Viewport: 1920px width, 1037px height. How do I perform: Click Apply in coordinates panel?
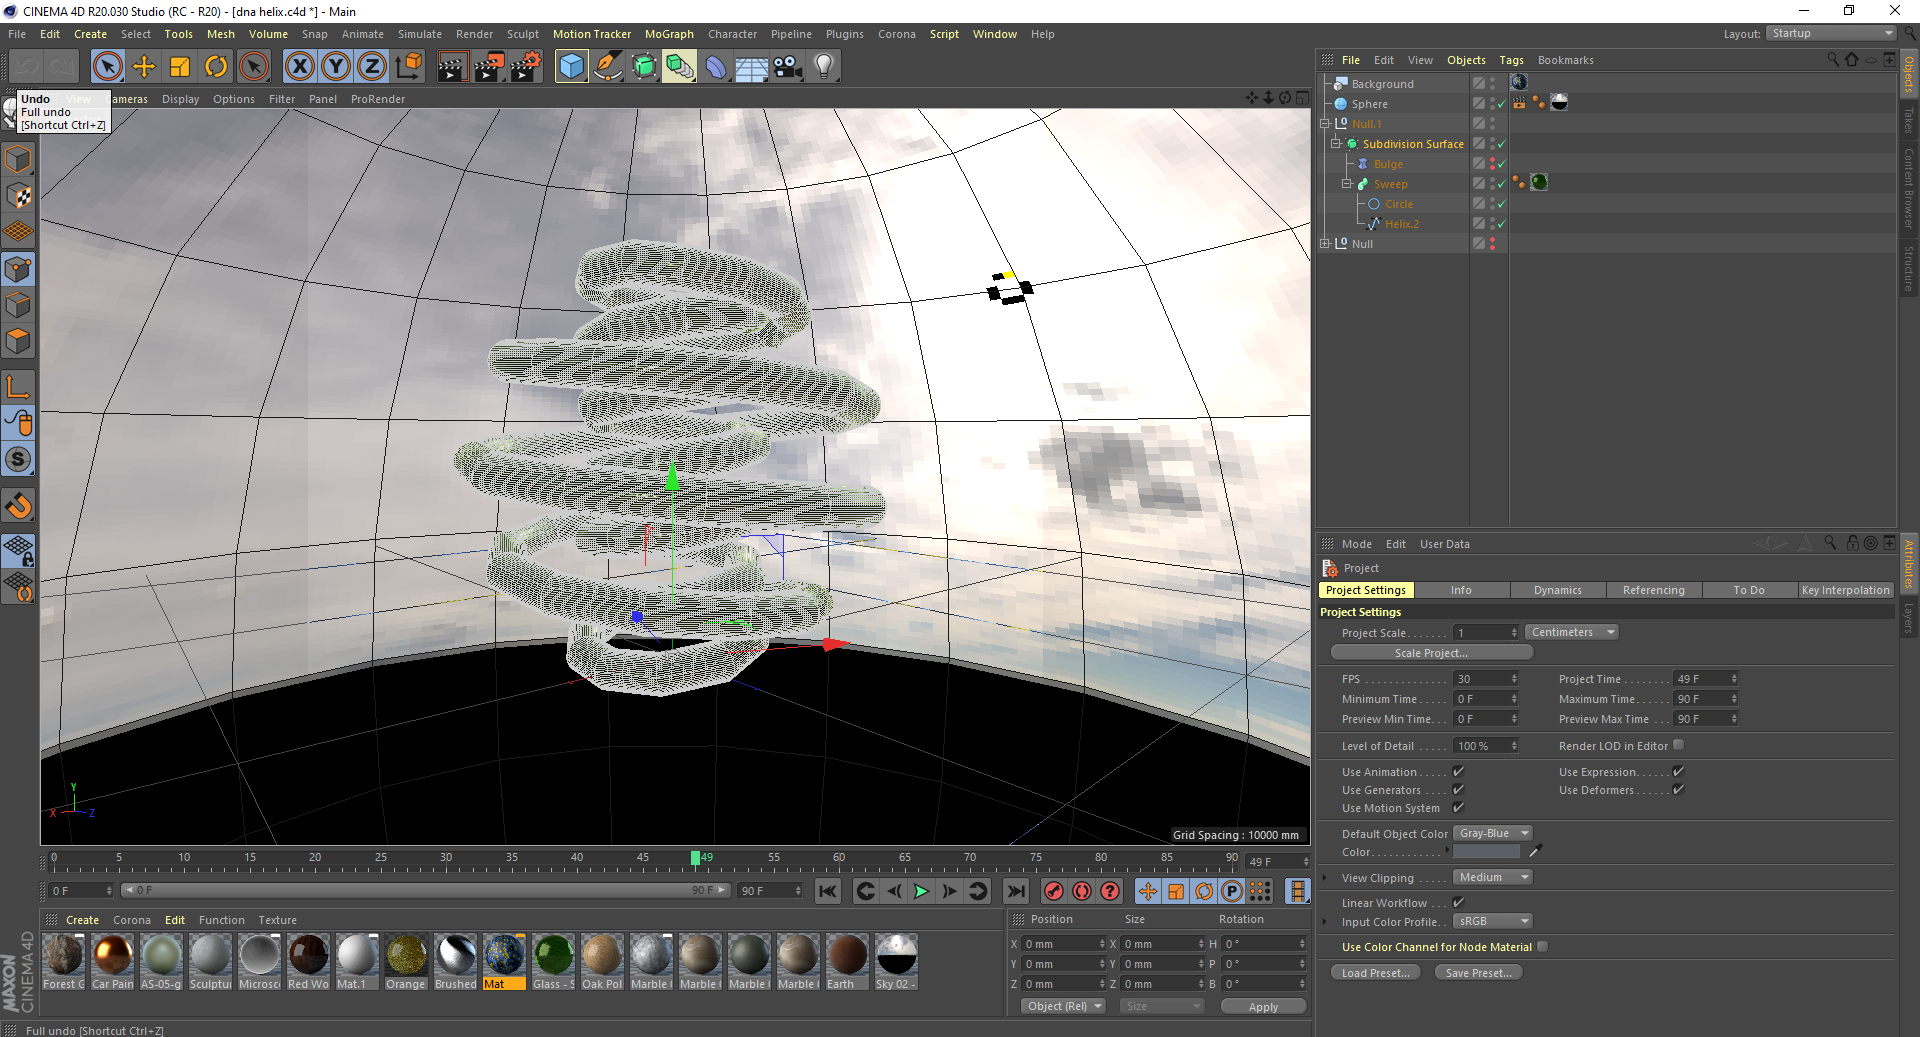click(1263, 1007)
